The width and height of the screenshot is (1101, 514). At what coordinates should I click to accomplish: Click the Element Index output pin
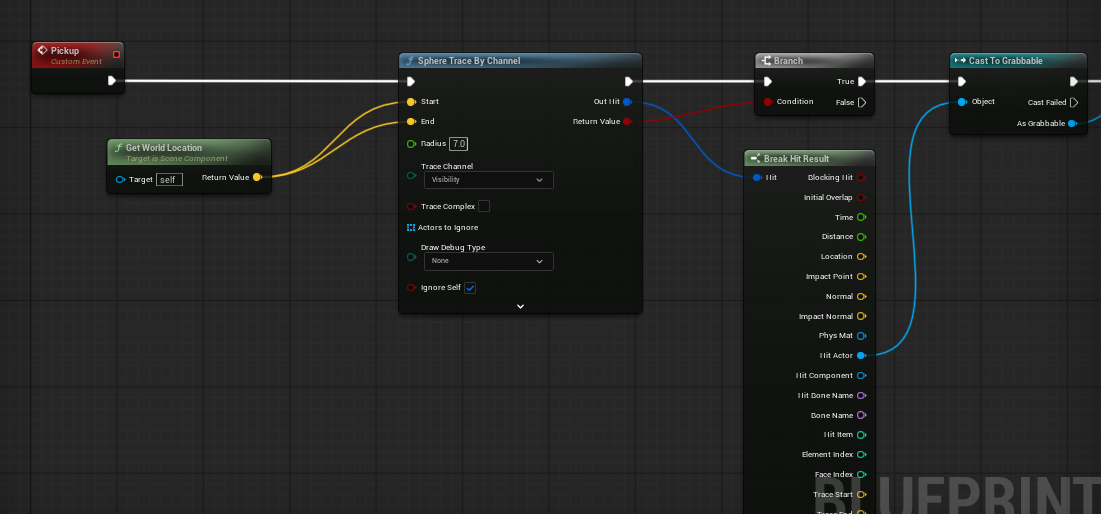click(862, 454)
